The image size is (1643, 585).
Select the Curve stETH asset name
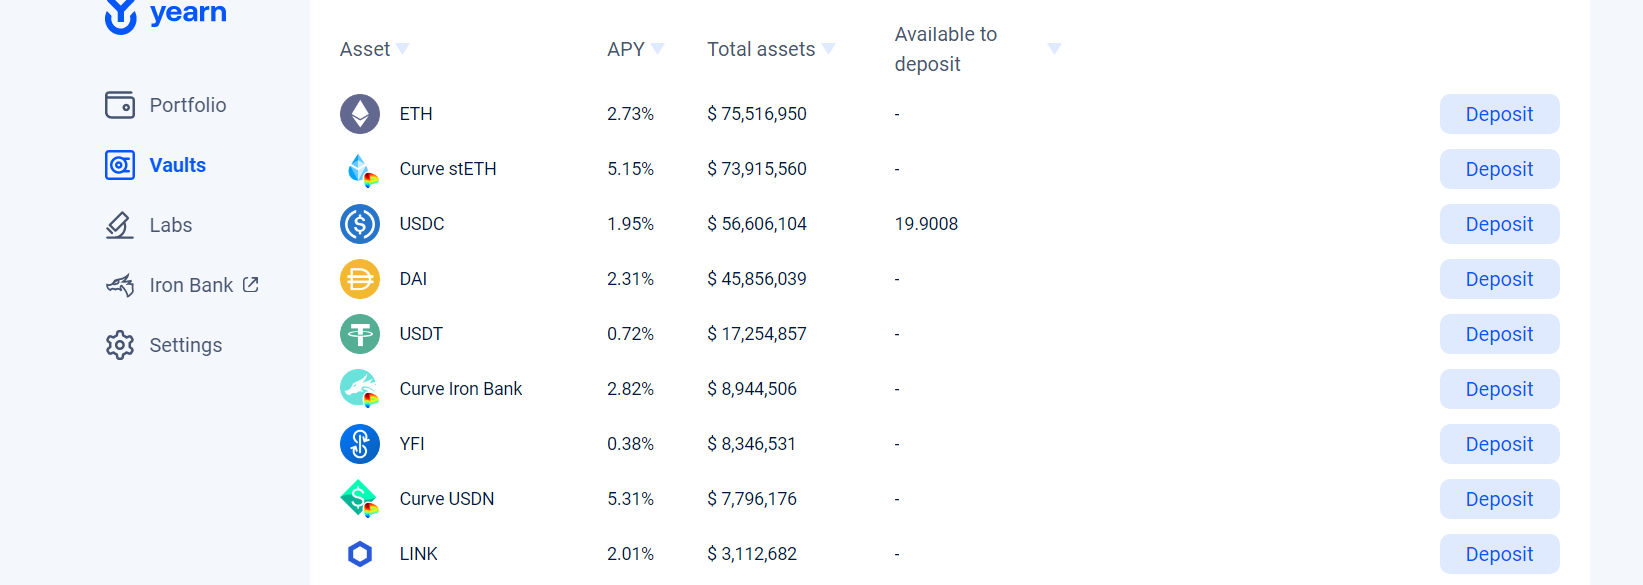click(448, 169)
